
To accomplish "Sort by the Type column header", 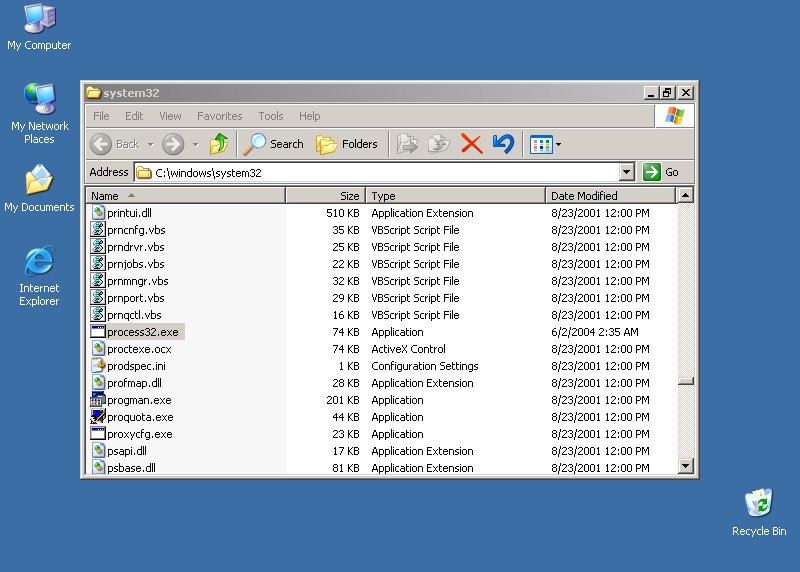I will pos(455,195).
